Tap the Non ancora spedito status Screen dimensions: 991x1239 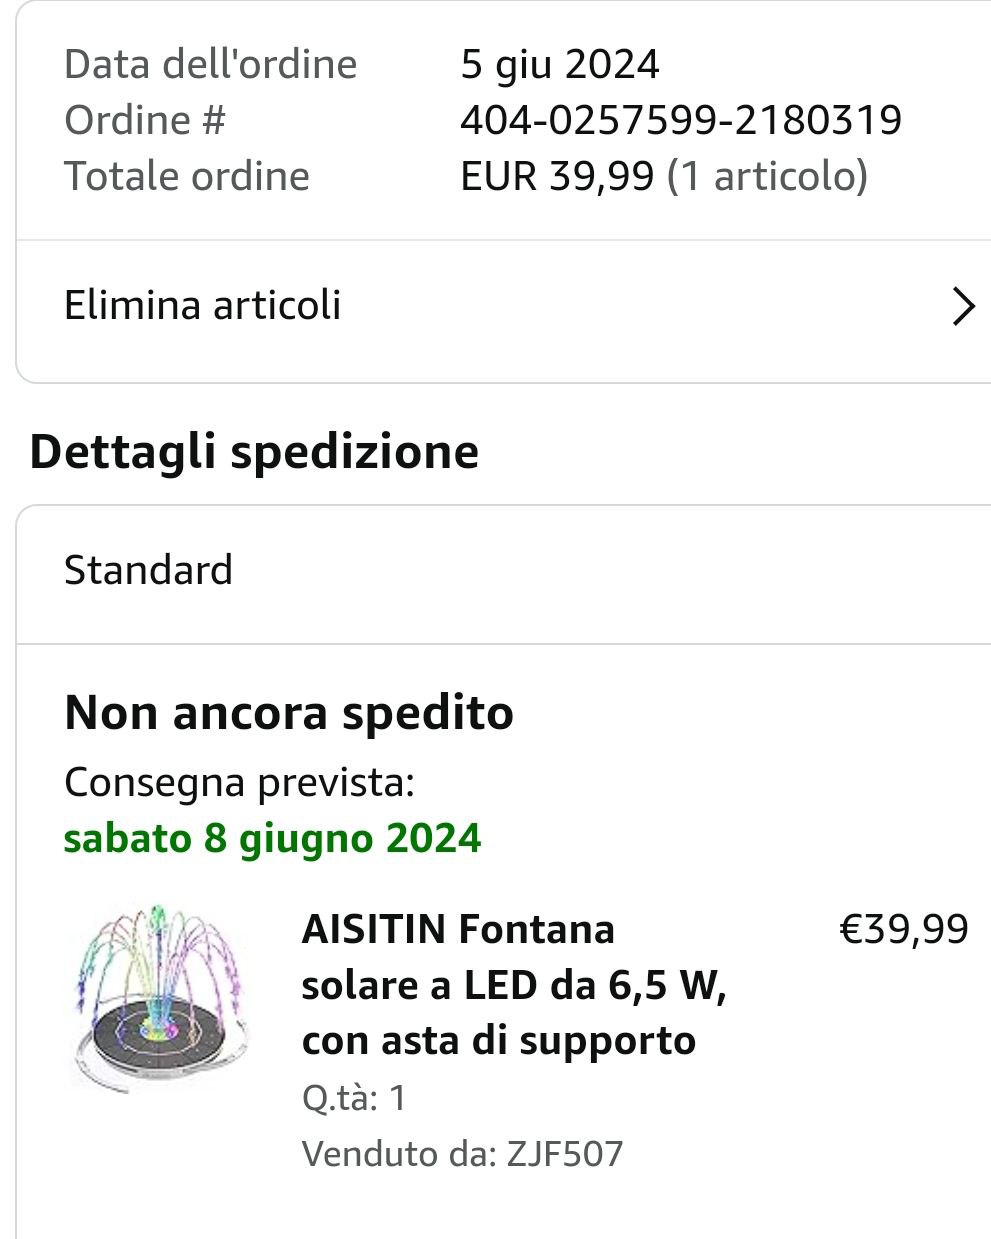click(289, 713)
